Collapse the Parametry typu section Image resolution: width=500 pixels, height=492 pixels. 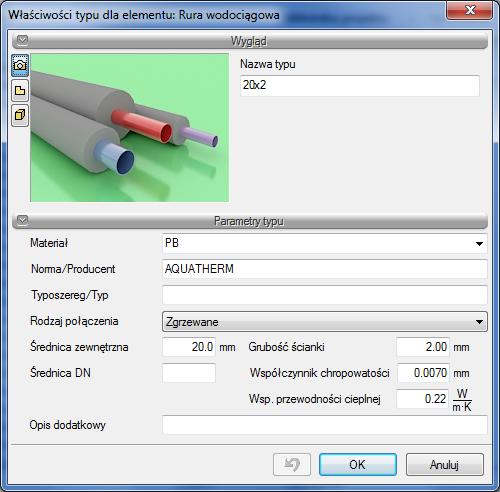pos(22,221)
